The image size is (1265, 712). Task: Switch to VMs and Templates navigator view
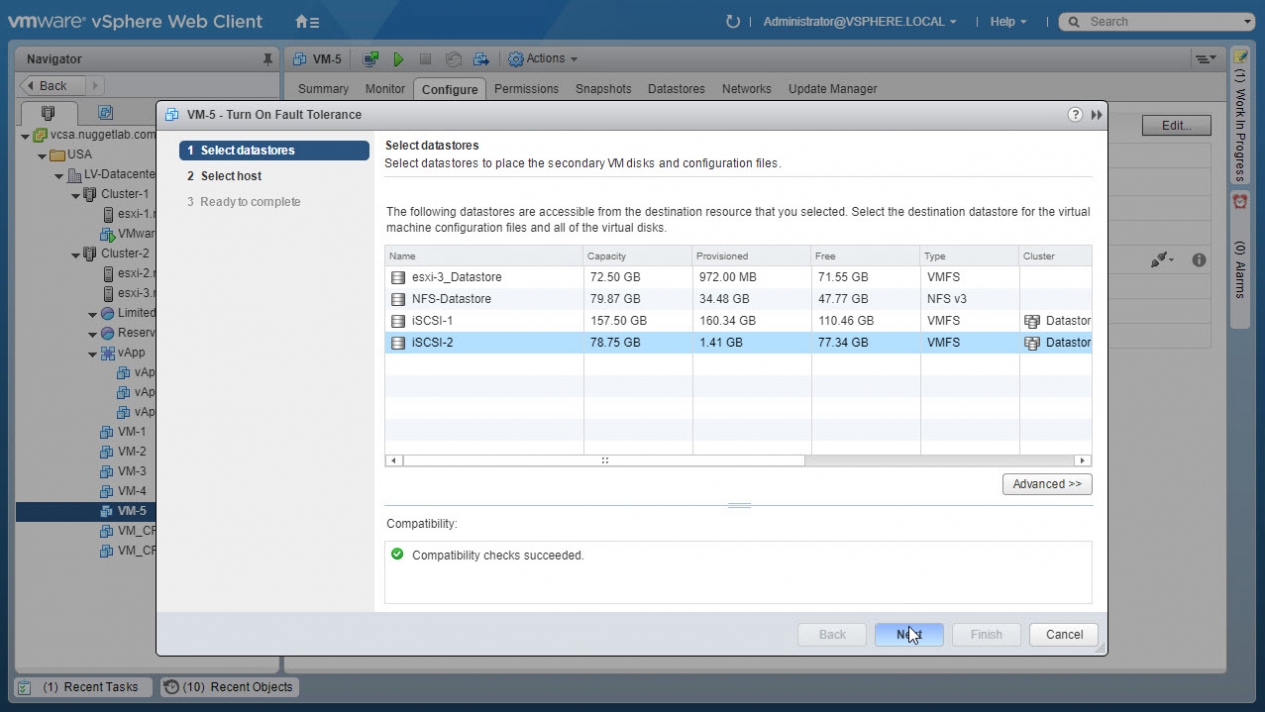[x=105, y=113]
